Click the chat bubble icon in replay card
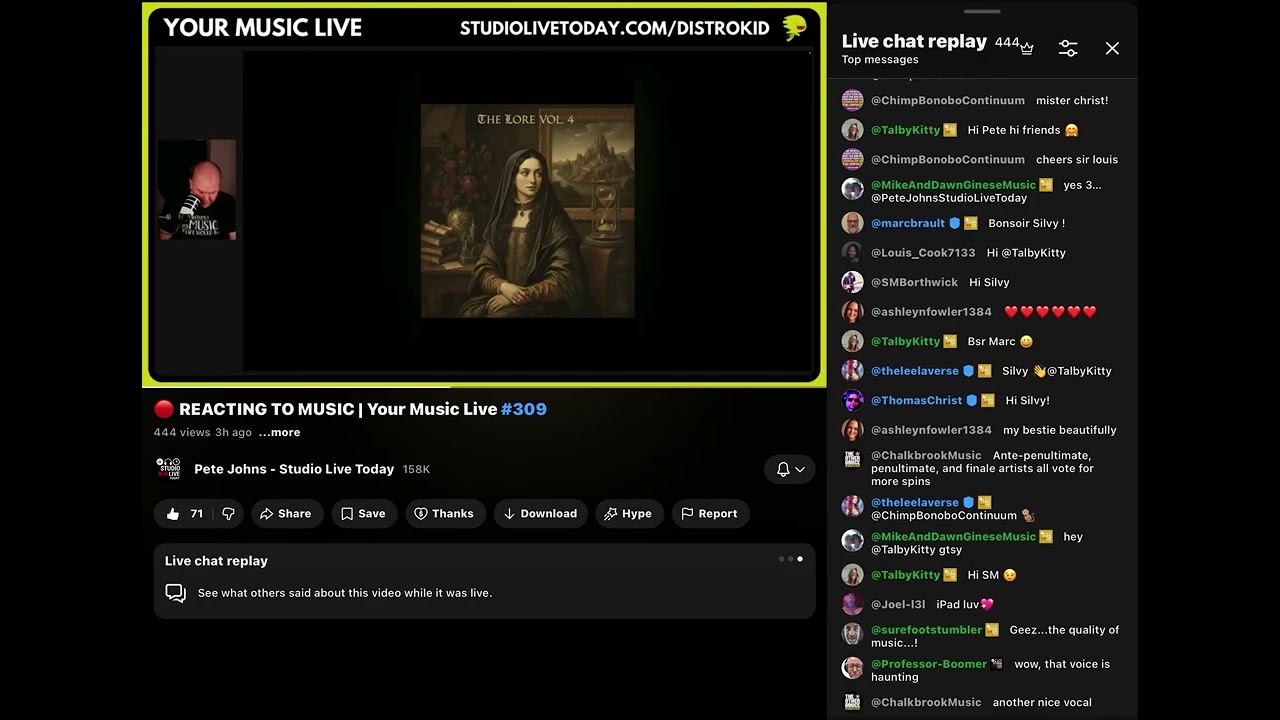The image size is (1280, 720). tap(176, 593)
